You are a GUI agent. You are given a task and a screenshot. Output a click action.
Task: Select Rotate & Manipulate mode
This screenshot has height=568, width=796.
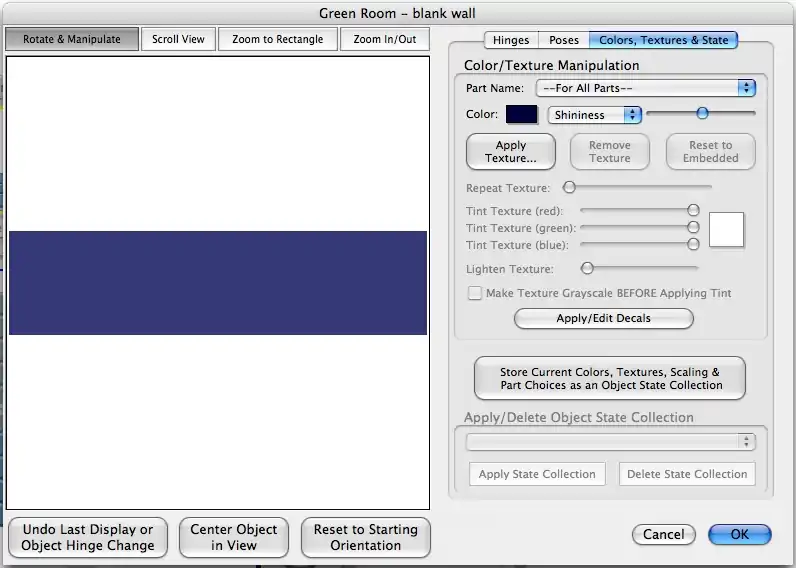point(72,39)
